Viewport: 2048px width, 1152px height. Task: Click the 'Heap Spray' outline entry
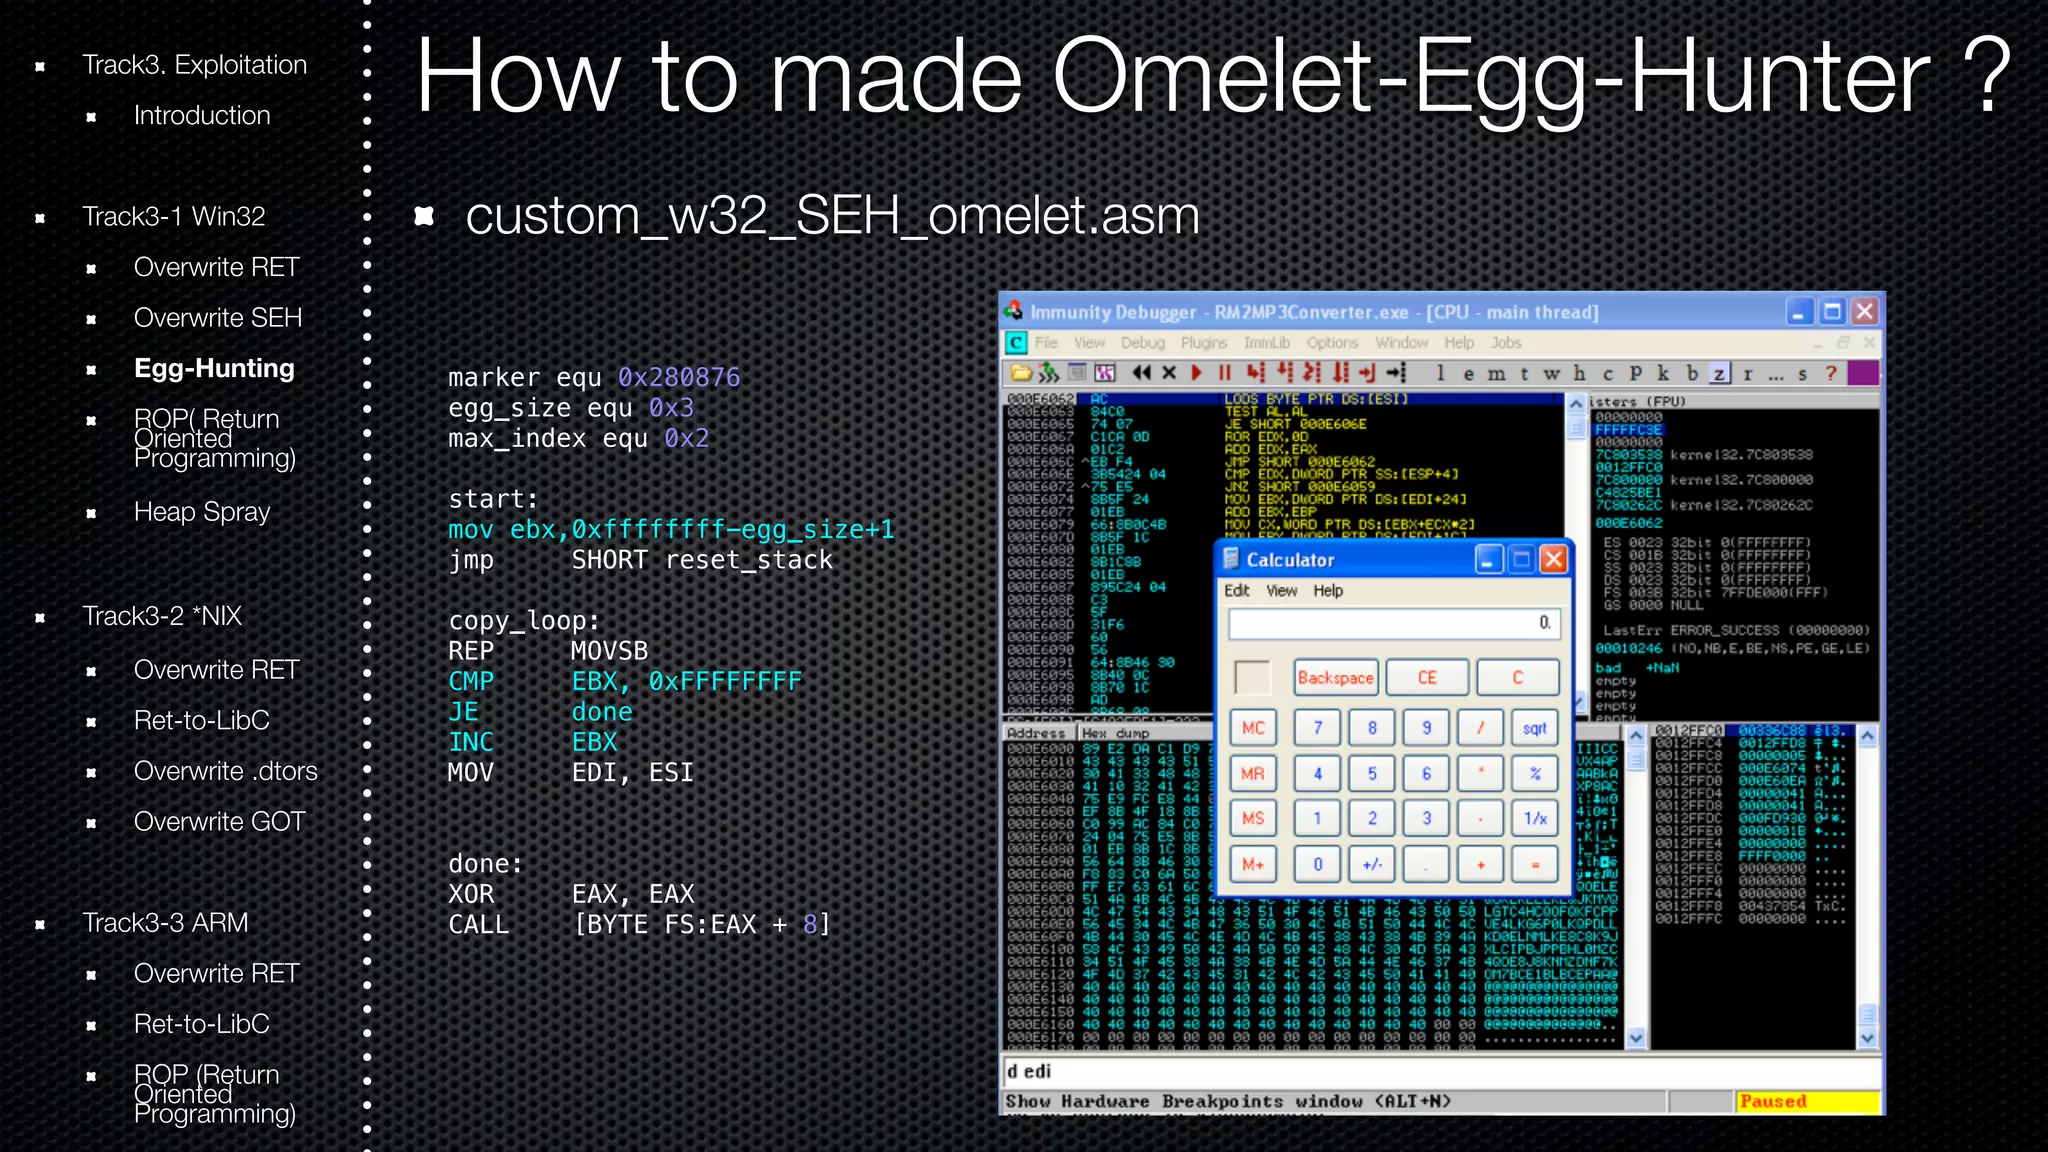202,511
